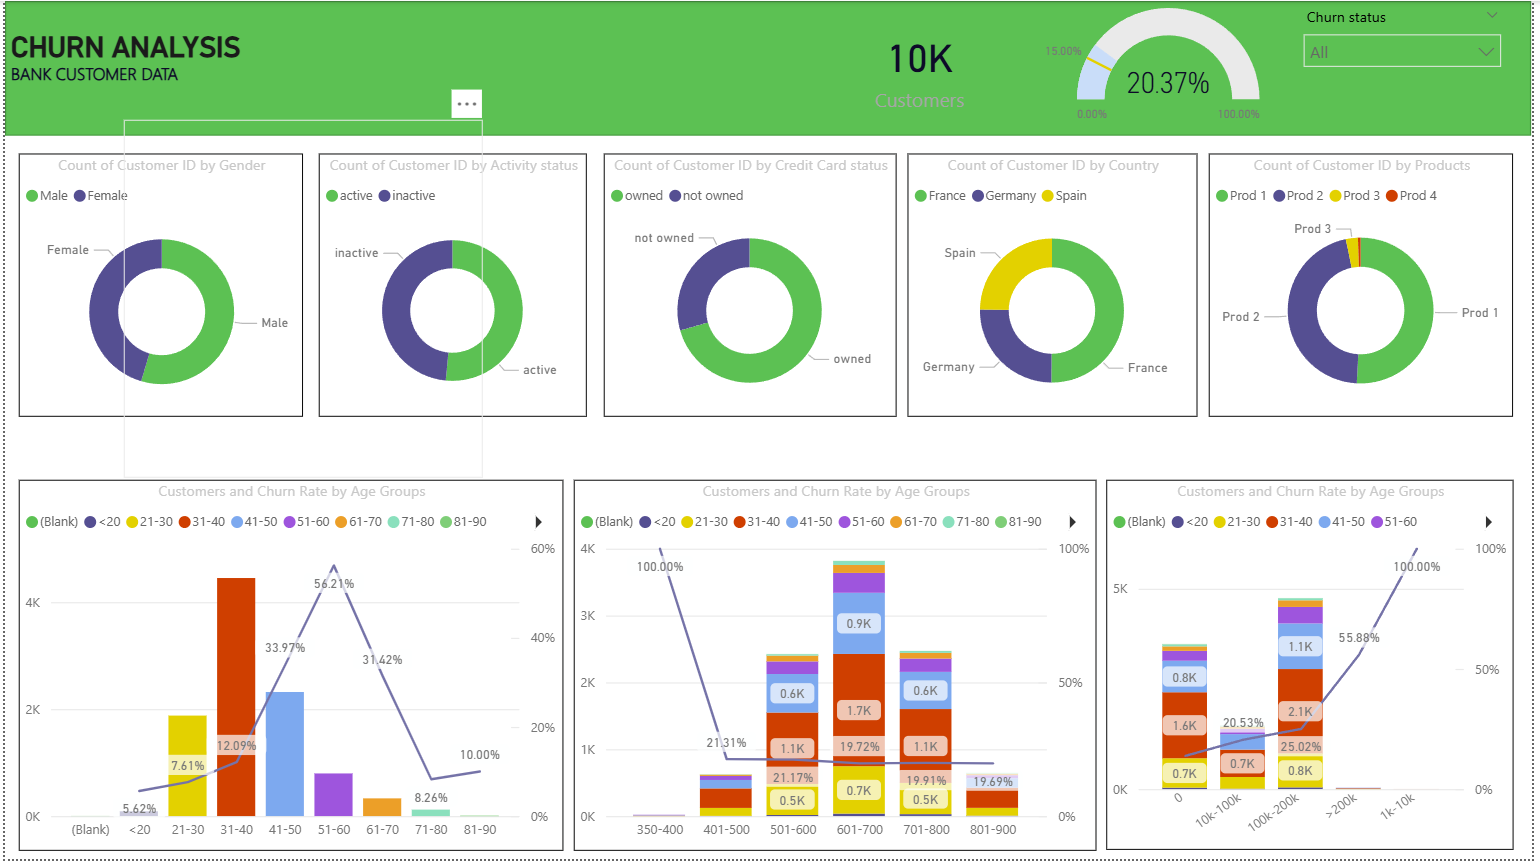Viewport: 1540px width, 861px height.
Task: Click the 19.69% data label
Action: tap(993, 782)
